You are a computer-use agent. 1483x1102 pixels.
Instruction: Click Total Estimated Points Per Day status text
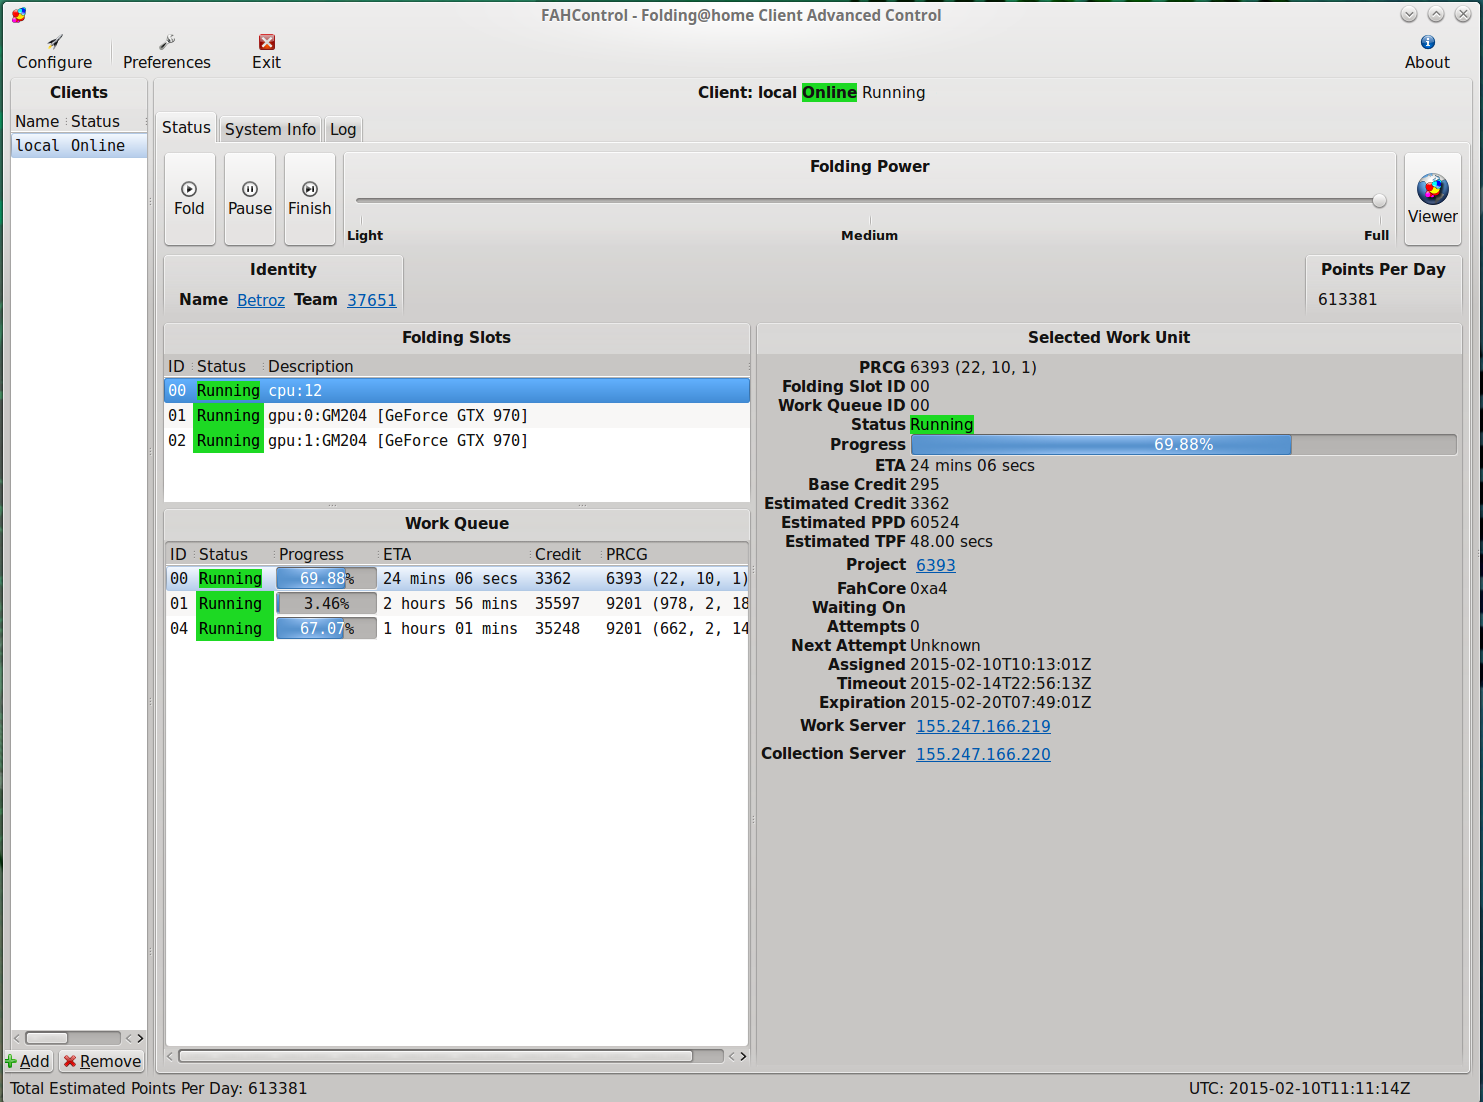159,1088
